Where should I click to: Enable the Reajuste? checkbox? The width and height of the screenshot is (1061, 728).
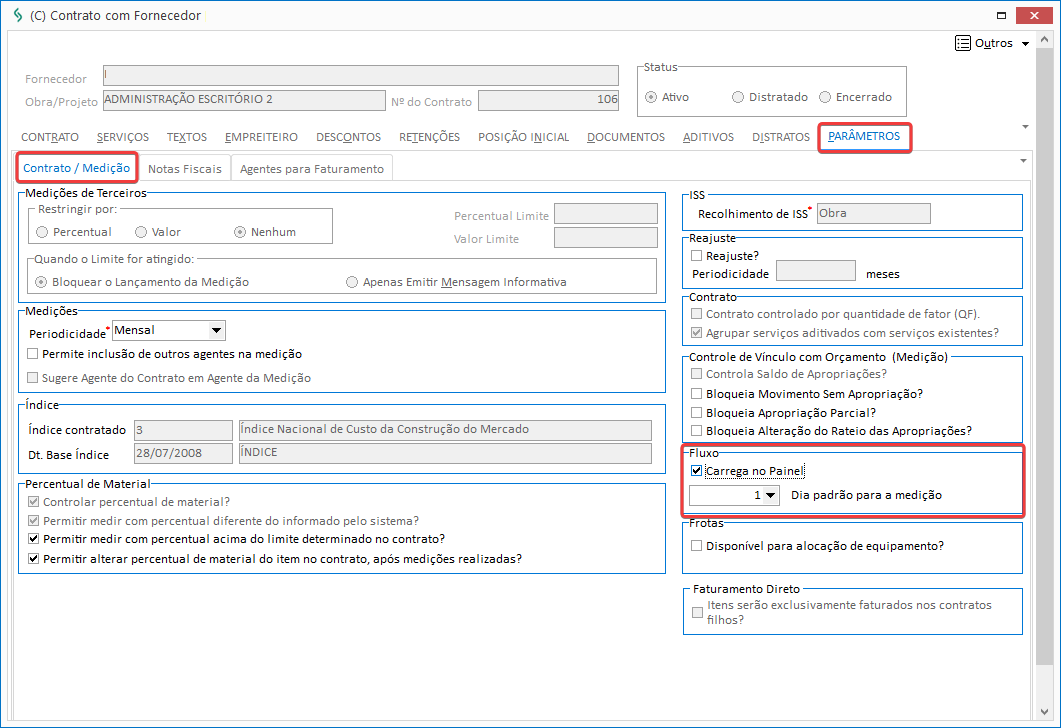697,256
